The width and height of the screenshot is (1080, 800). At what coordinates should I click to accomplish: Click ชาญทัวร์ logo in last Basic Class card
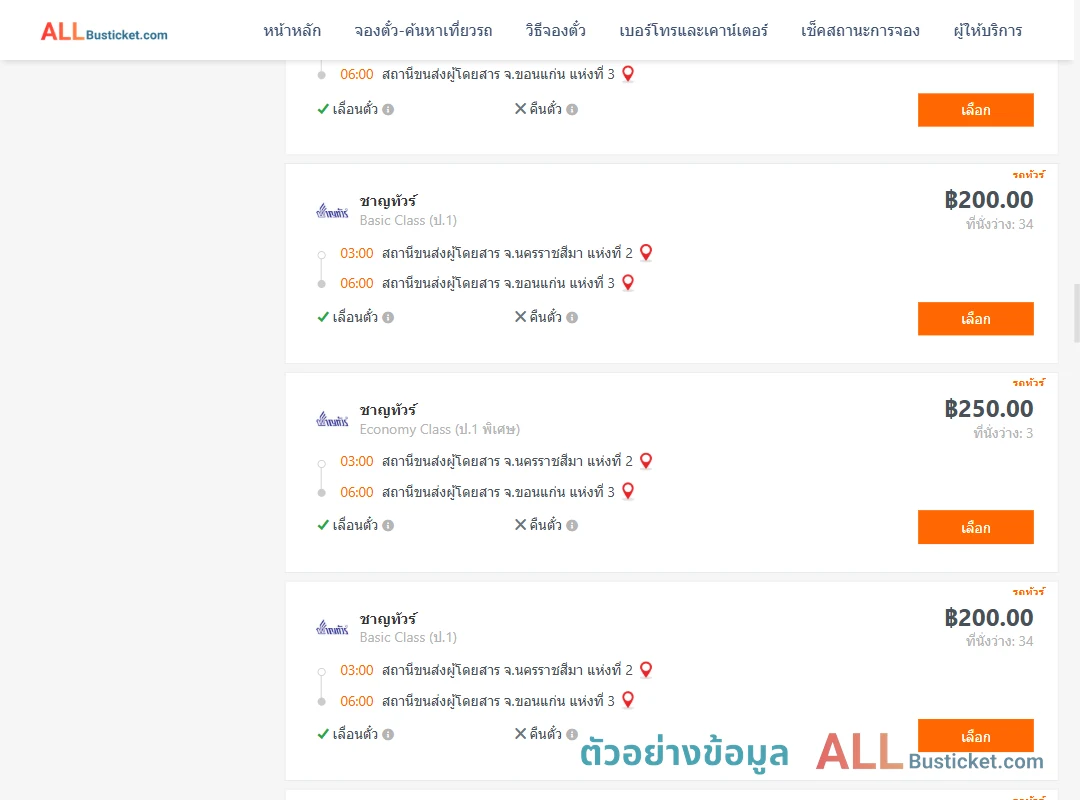(332, 628)
